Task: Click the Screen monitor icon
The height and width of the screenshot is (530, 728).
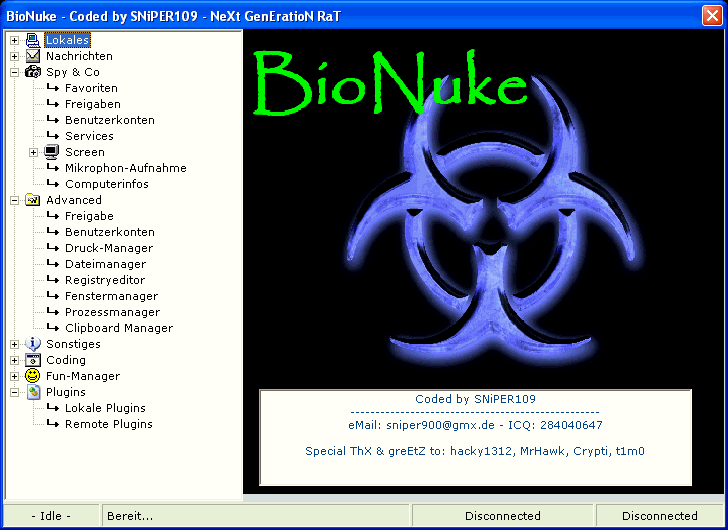Action: 52,152
